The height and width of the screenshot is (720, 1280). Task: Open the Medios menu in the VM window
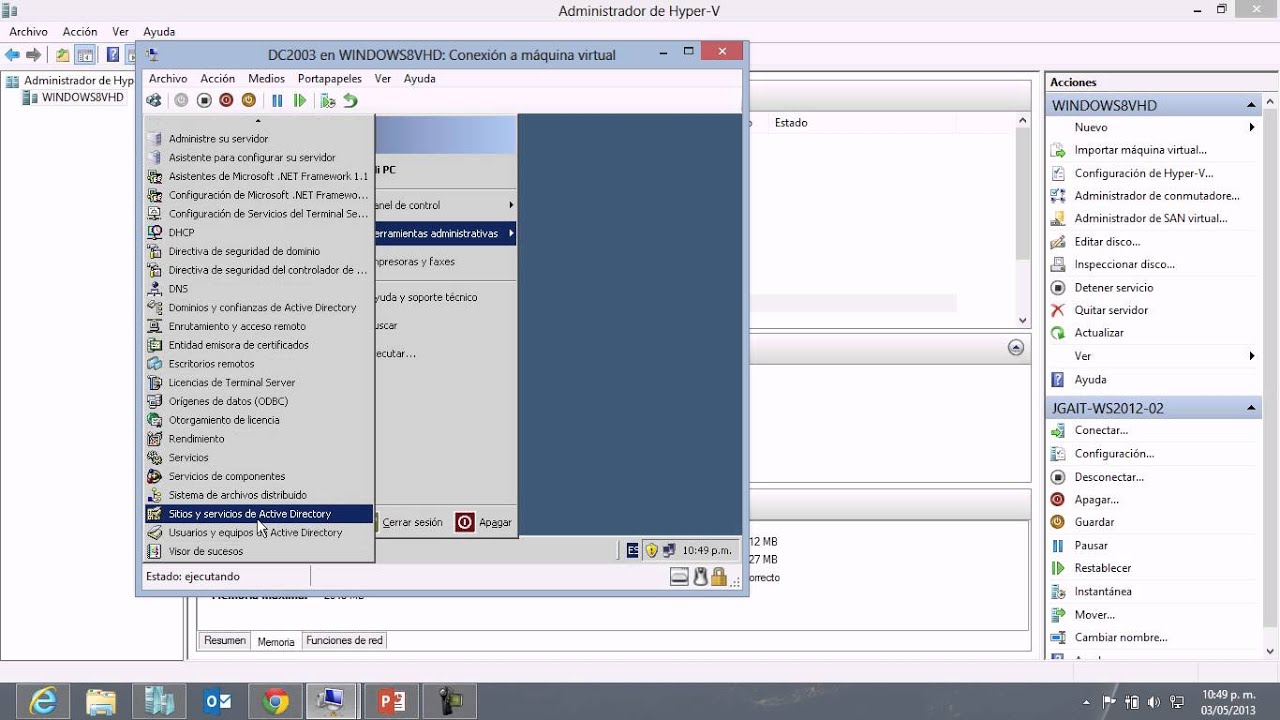266,78
